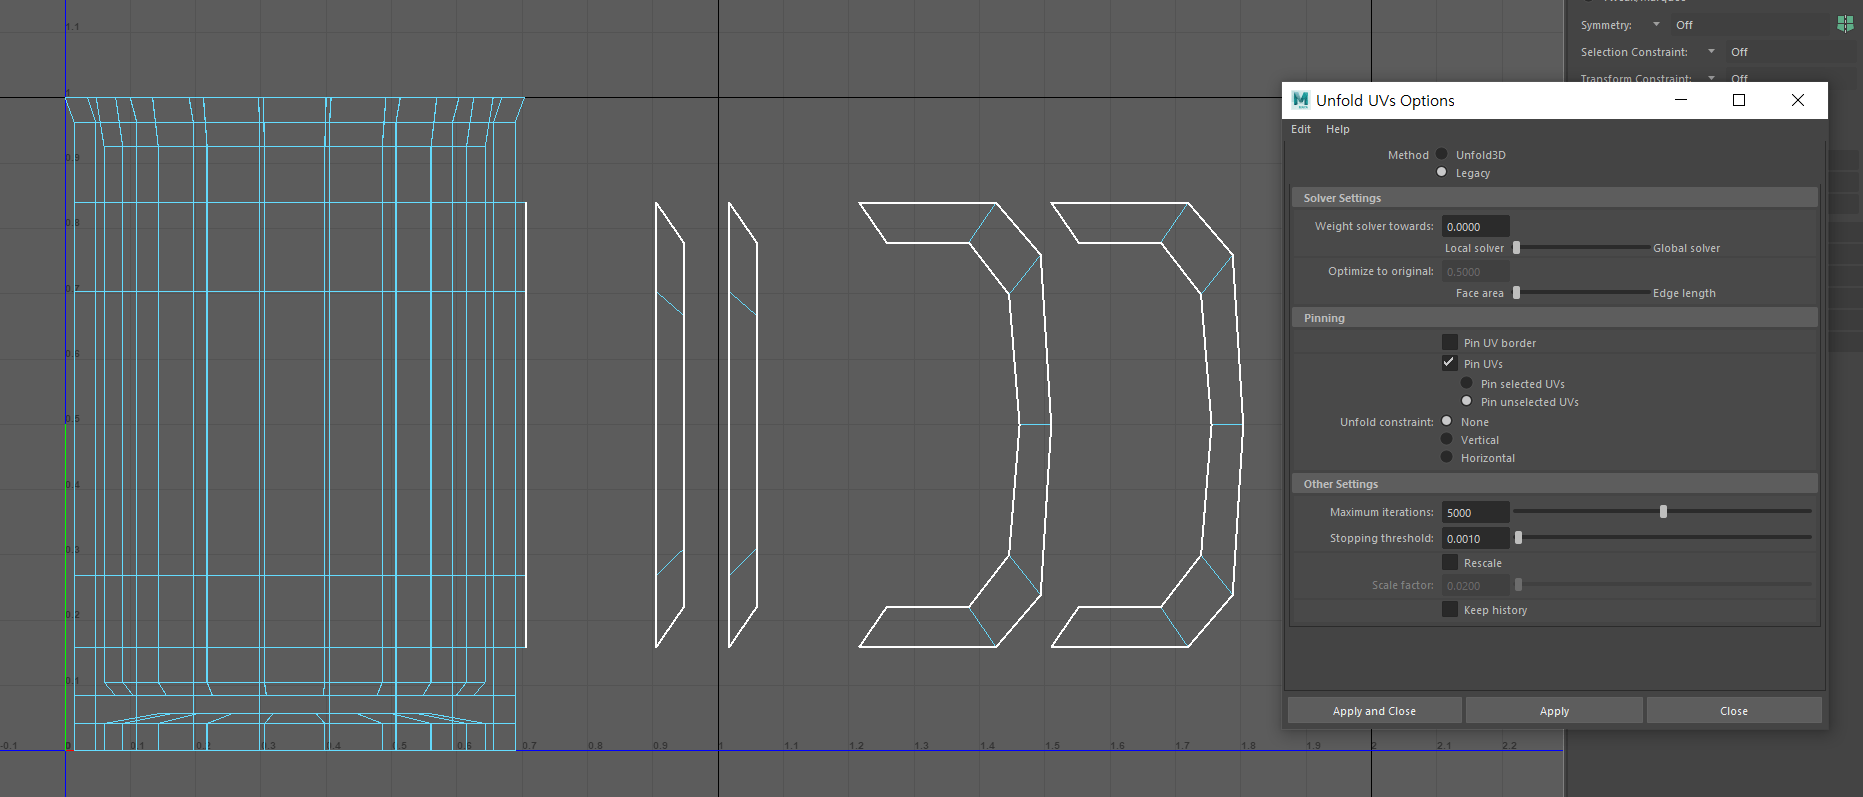Collapse the Pinning section header
The image size is (1863, 797).
pyautogui.click(x=1554, y=318)
